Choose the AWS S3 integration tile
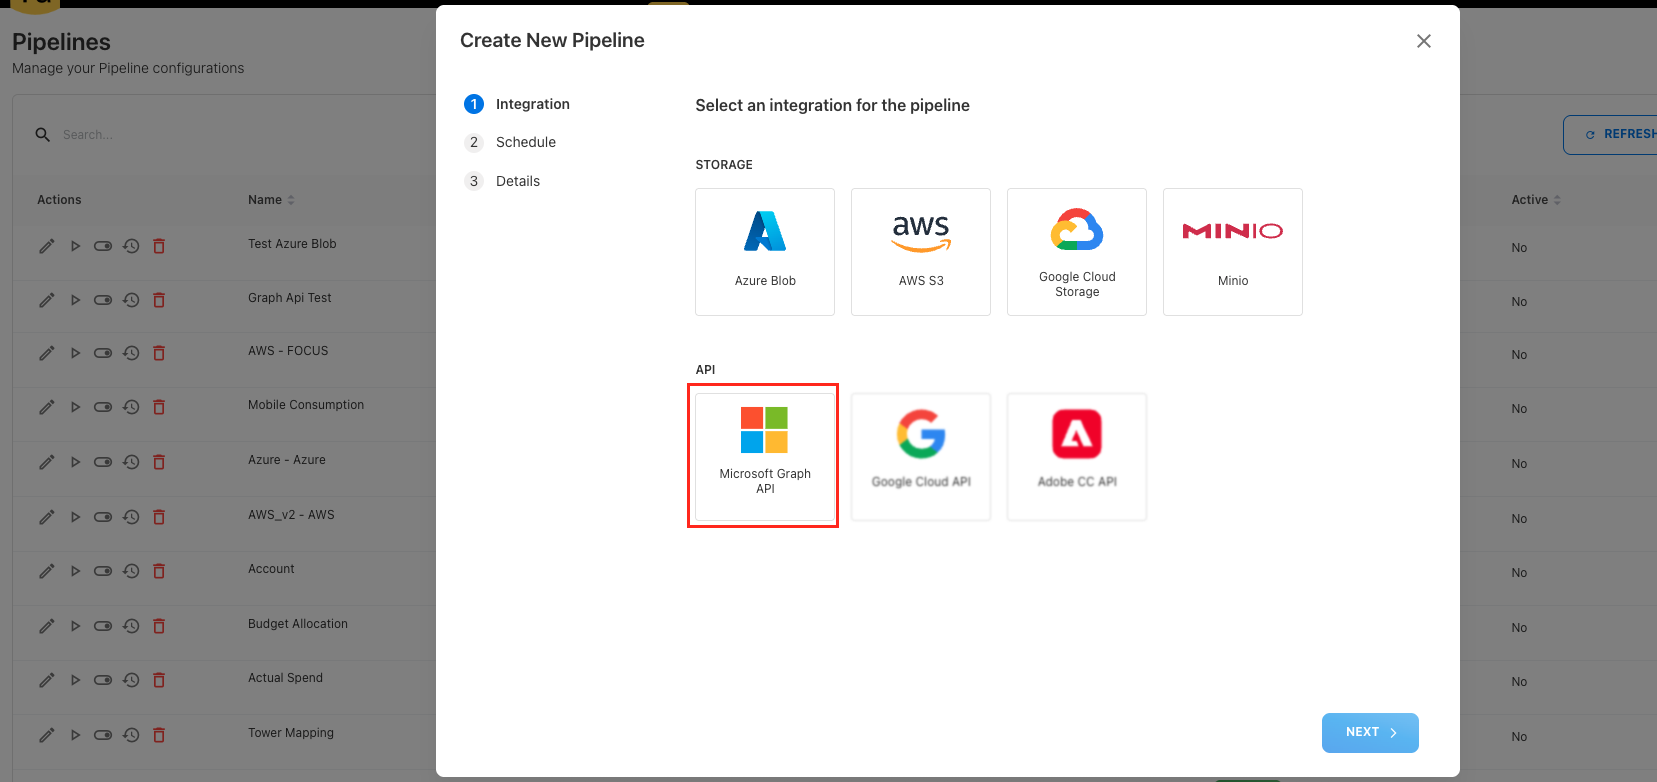Screen dimensions: 1657x782 (x=920, y=252)
